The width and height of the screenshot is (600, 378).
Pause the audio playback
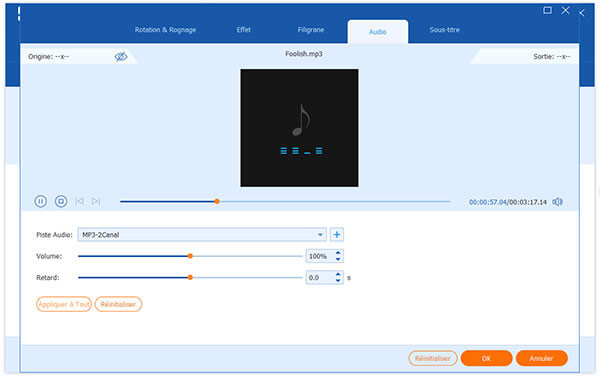pyautogui.click(x=41, y=201)
